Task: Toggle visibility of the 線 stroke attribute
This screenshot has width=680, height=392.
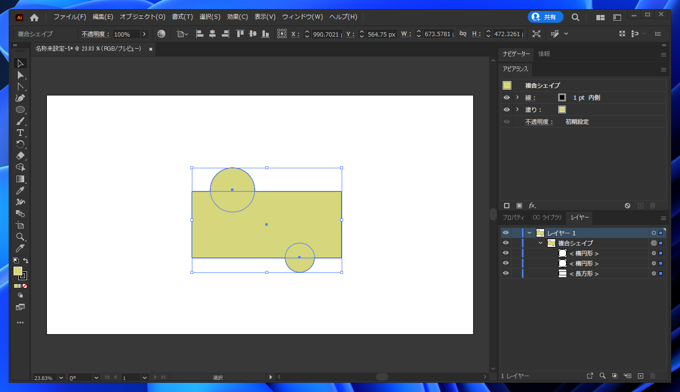Action: point(507,98)
